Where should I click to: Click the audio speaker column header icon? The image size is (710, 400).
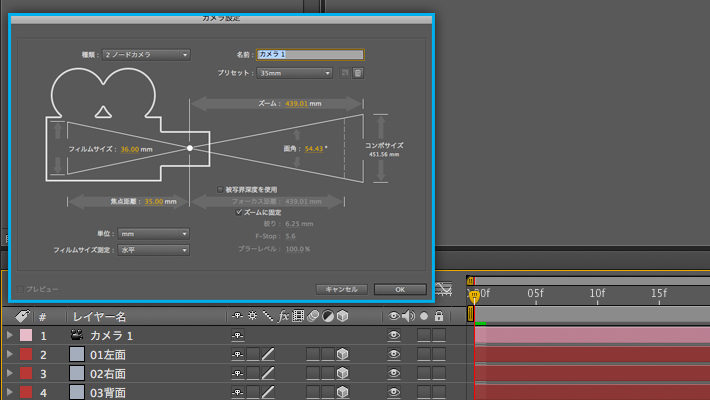[408, 316]
